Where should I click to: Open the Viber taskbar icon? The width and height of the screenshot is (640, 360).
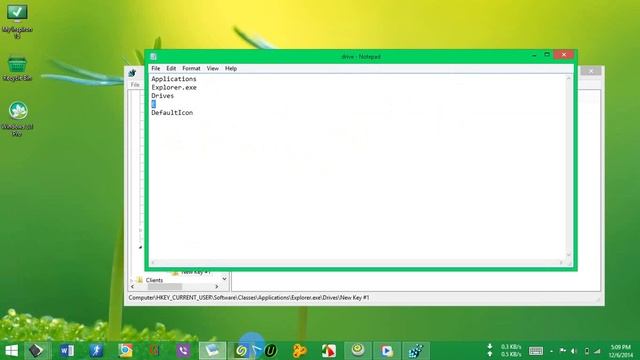(183, 351)
